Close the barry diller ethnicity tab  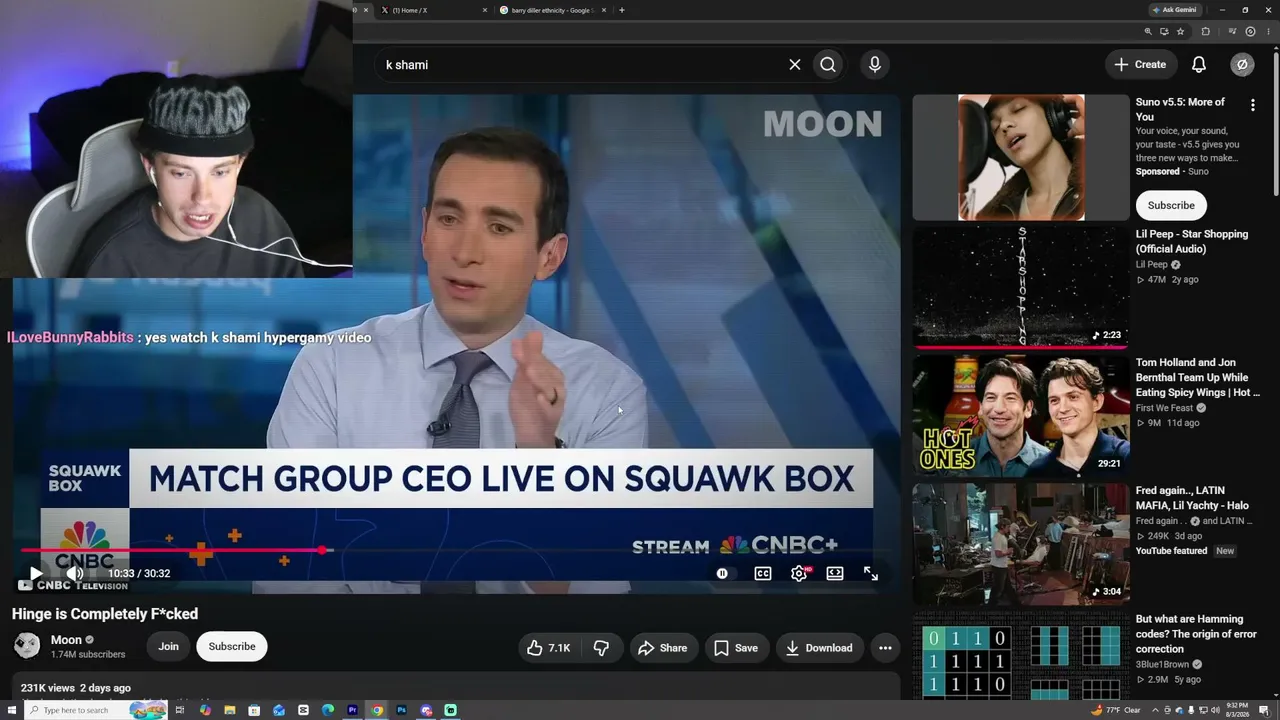point(604,10)
